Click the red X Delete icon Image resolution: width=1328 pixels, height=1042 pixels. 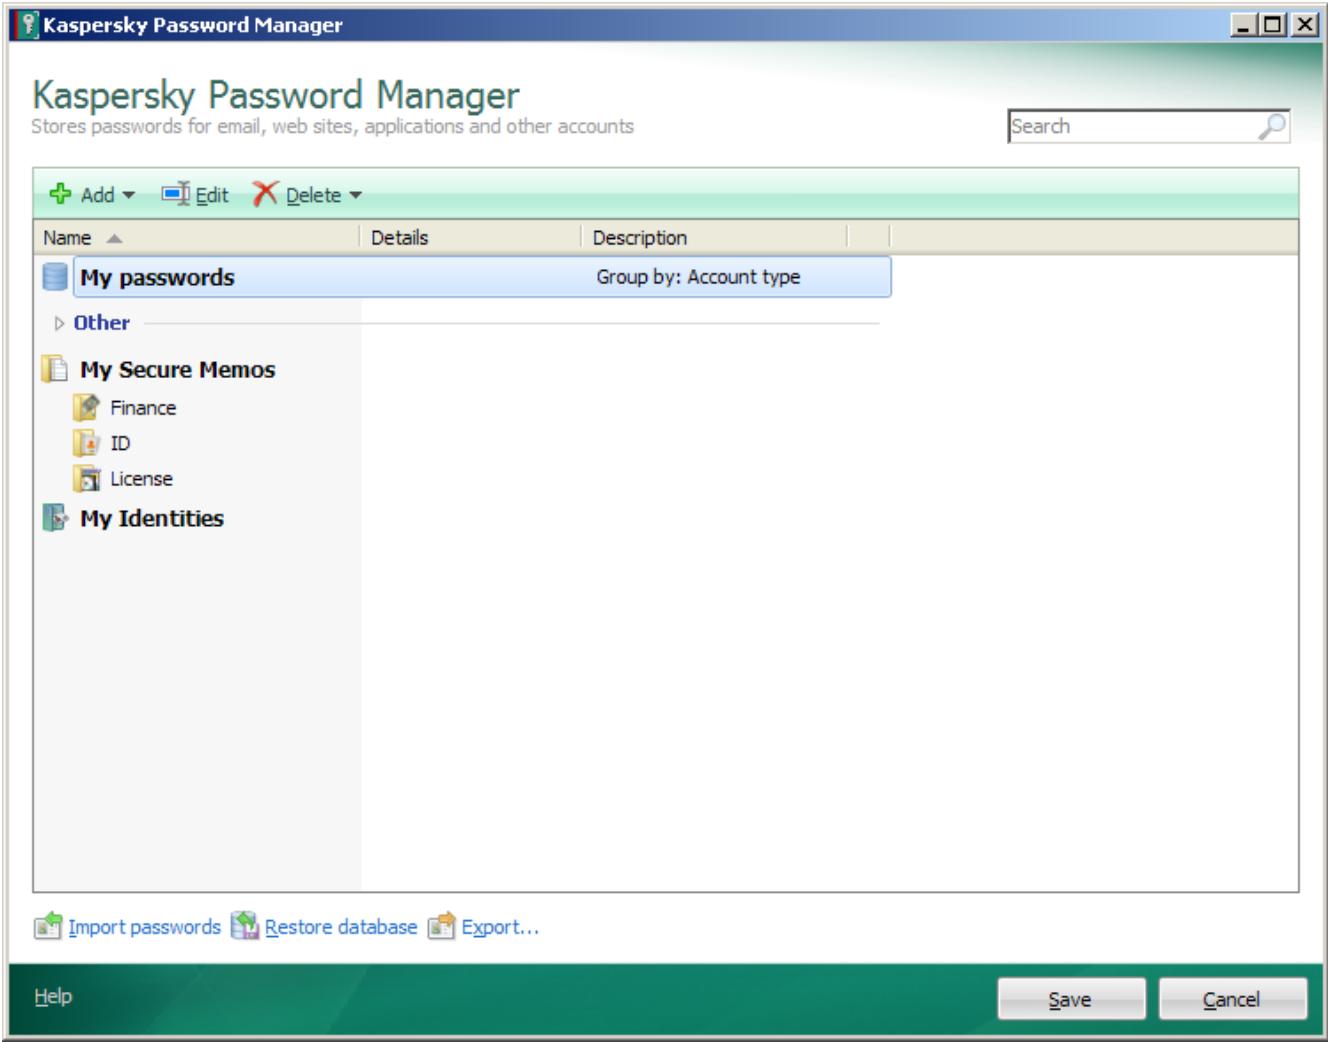264,194
